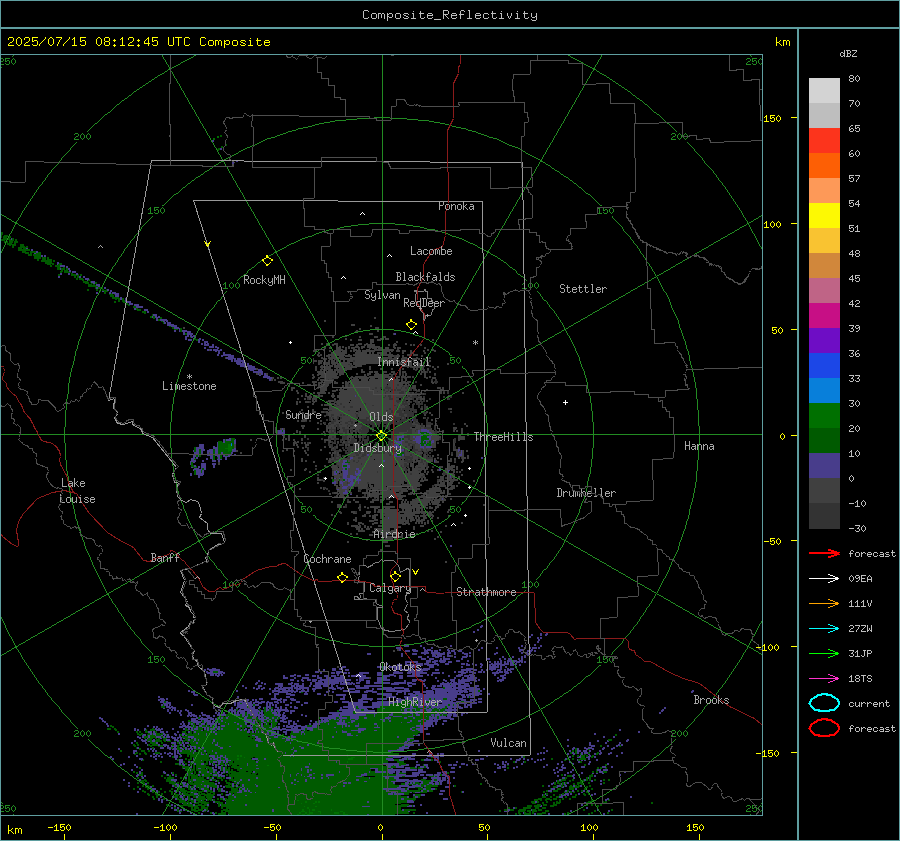Click the dBZ legend heading
This screenshot has width=900, height=841.
point(848,53)
